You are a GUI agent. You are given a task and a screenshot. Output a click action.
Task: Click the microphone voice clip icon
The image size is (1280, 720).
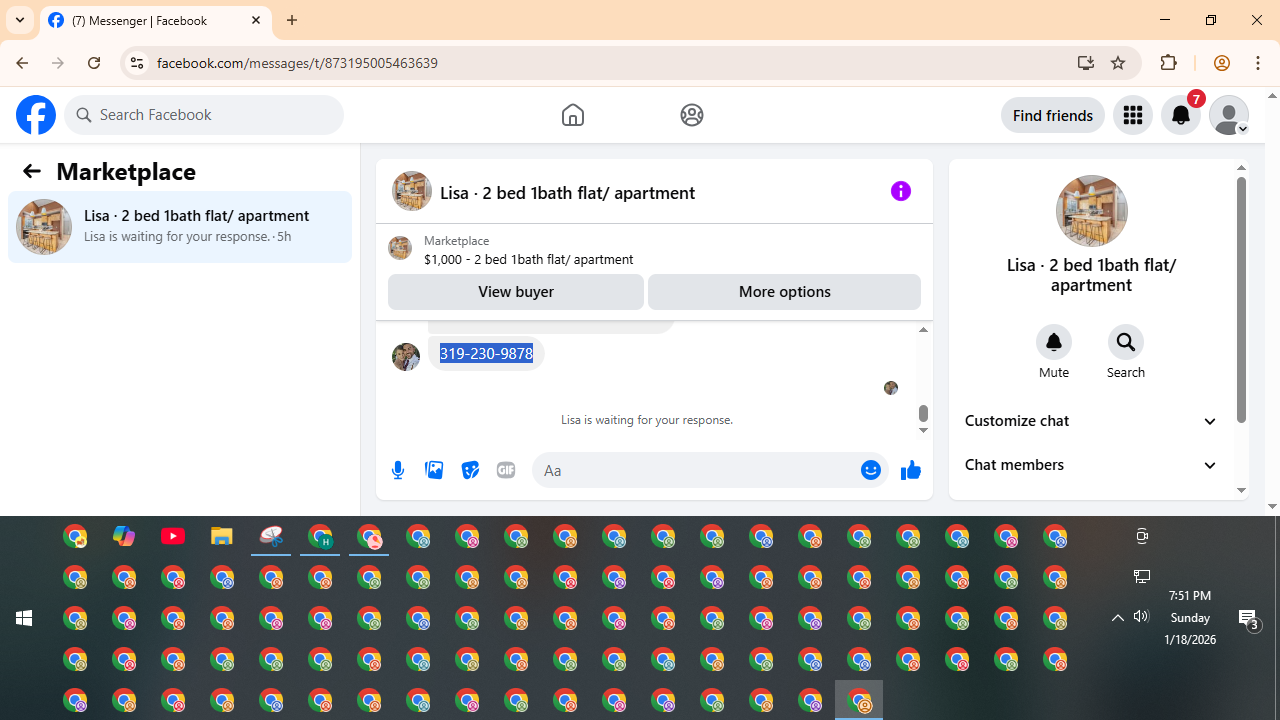[x=398, y=470]
